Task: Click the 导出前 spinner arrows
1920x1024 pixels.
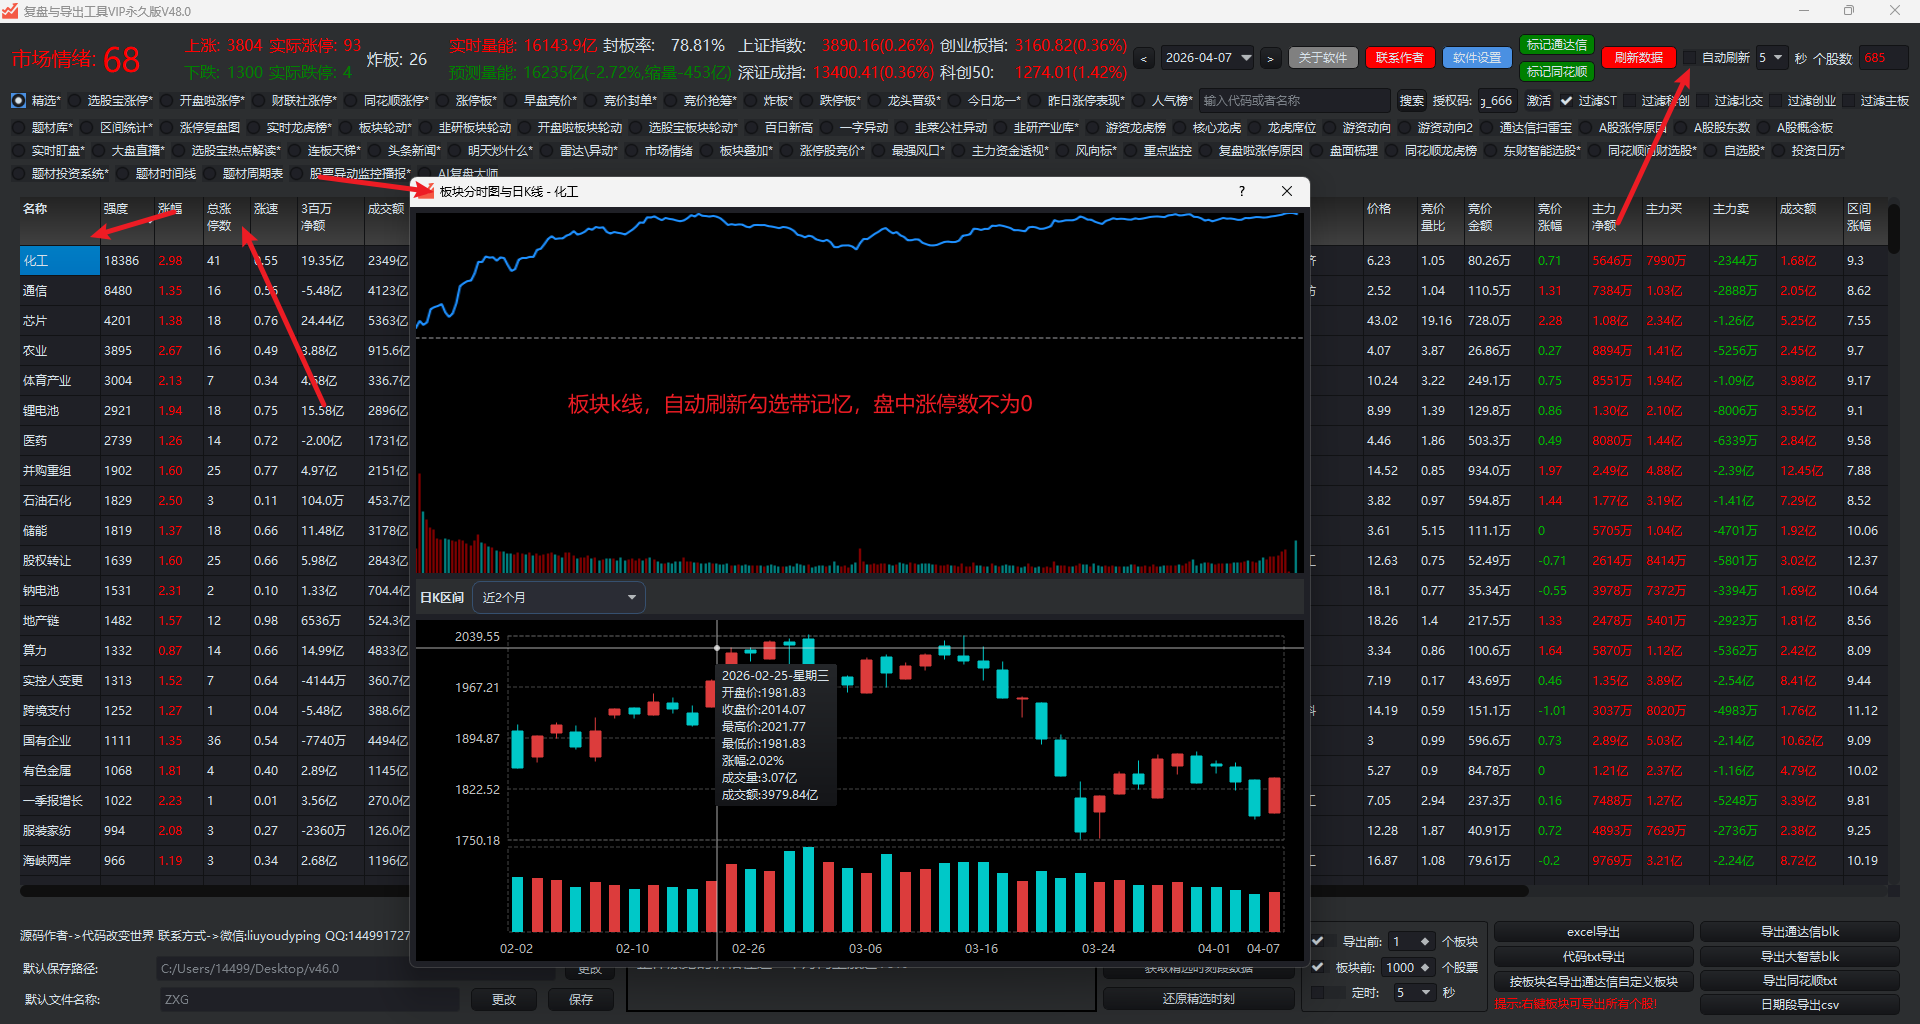Action: click(x=1425, y=941)
